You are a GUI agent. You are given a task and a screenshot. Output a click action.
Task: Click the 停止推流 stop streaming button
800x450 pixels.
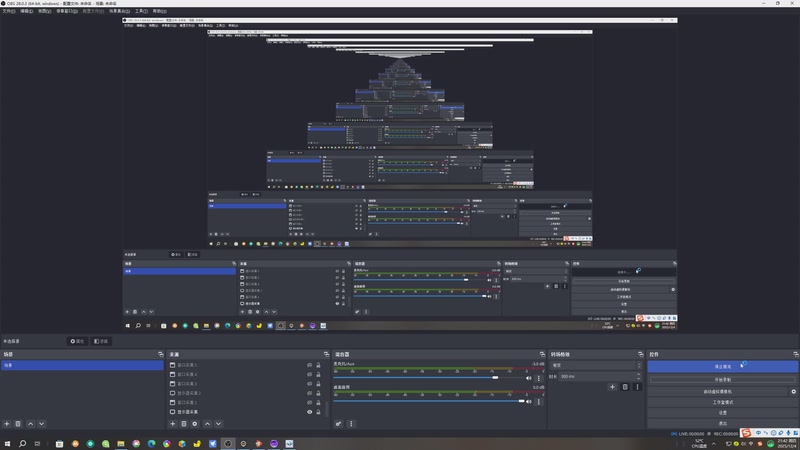click(722, 366)
